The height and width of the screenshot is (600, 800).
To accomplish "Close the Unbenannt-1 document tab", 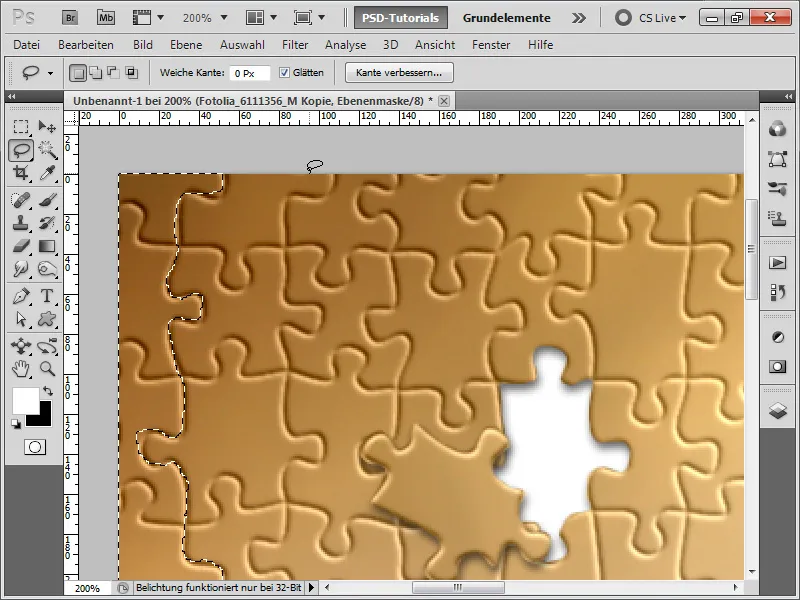I will pyautogui.click(x=444, y=101).
